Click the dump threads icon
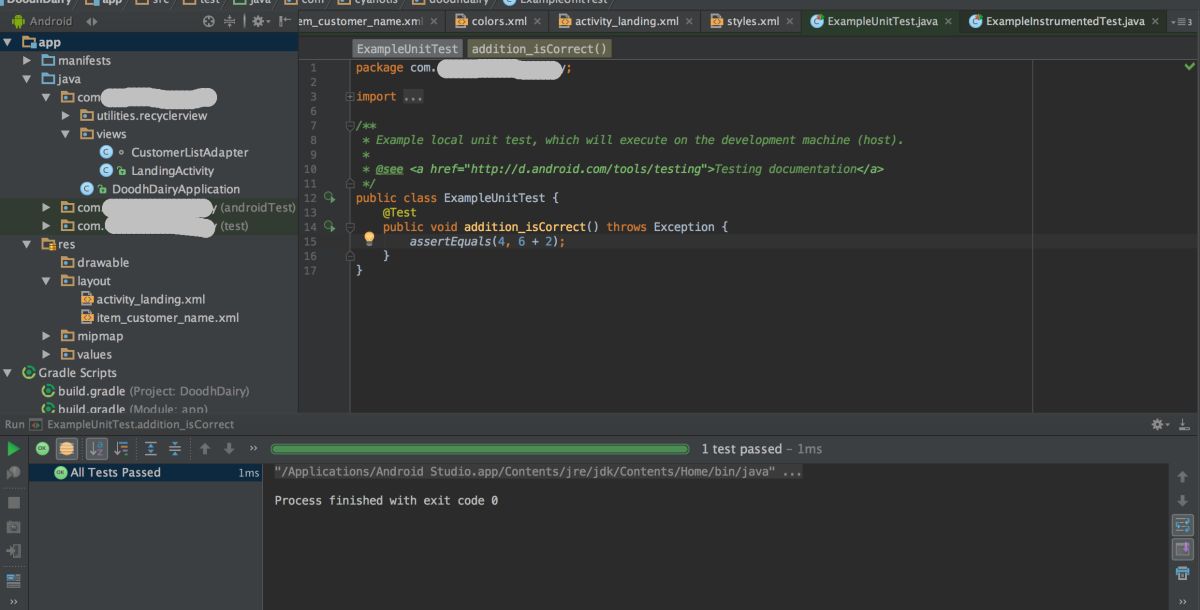This screenshot has width=1200, height=610. [x=13, y=527]
